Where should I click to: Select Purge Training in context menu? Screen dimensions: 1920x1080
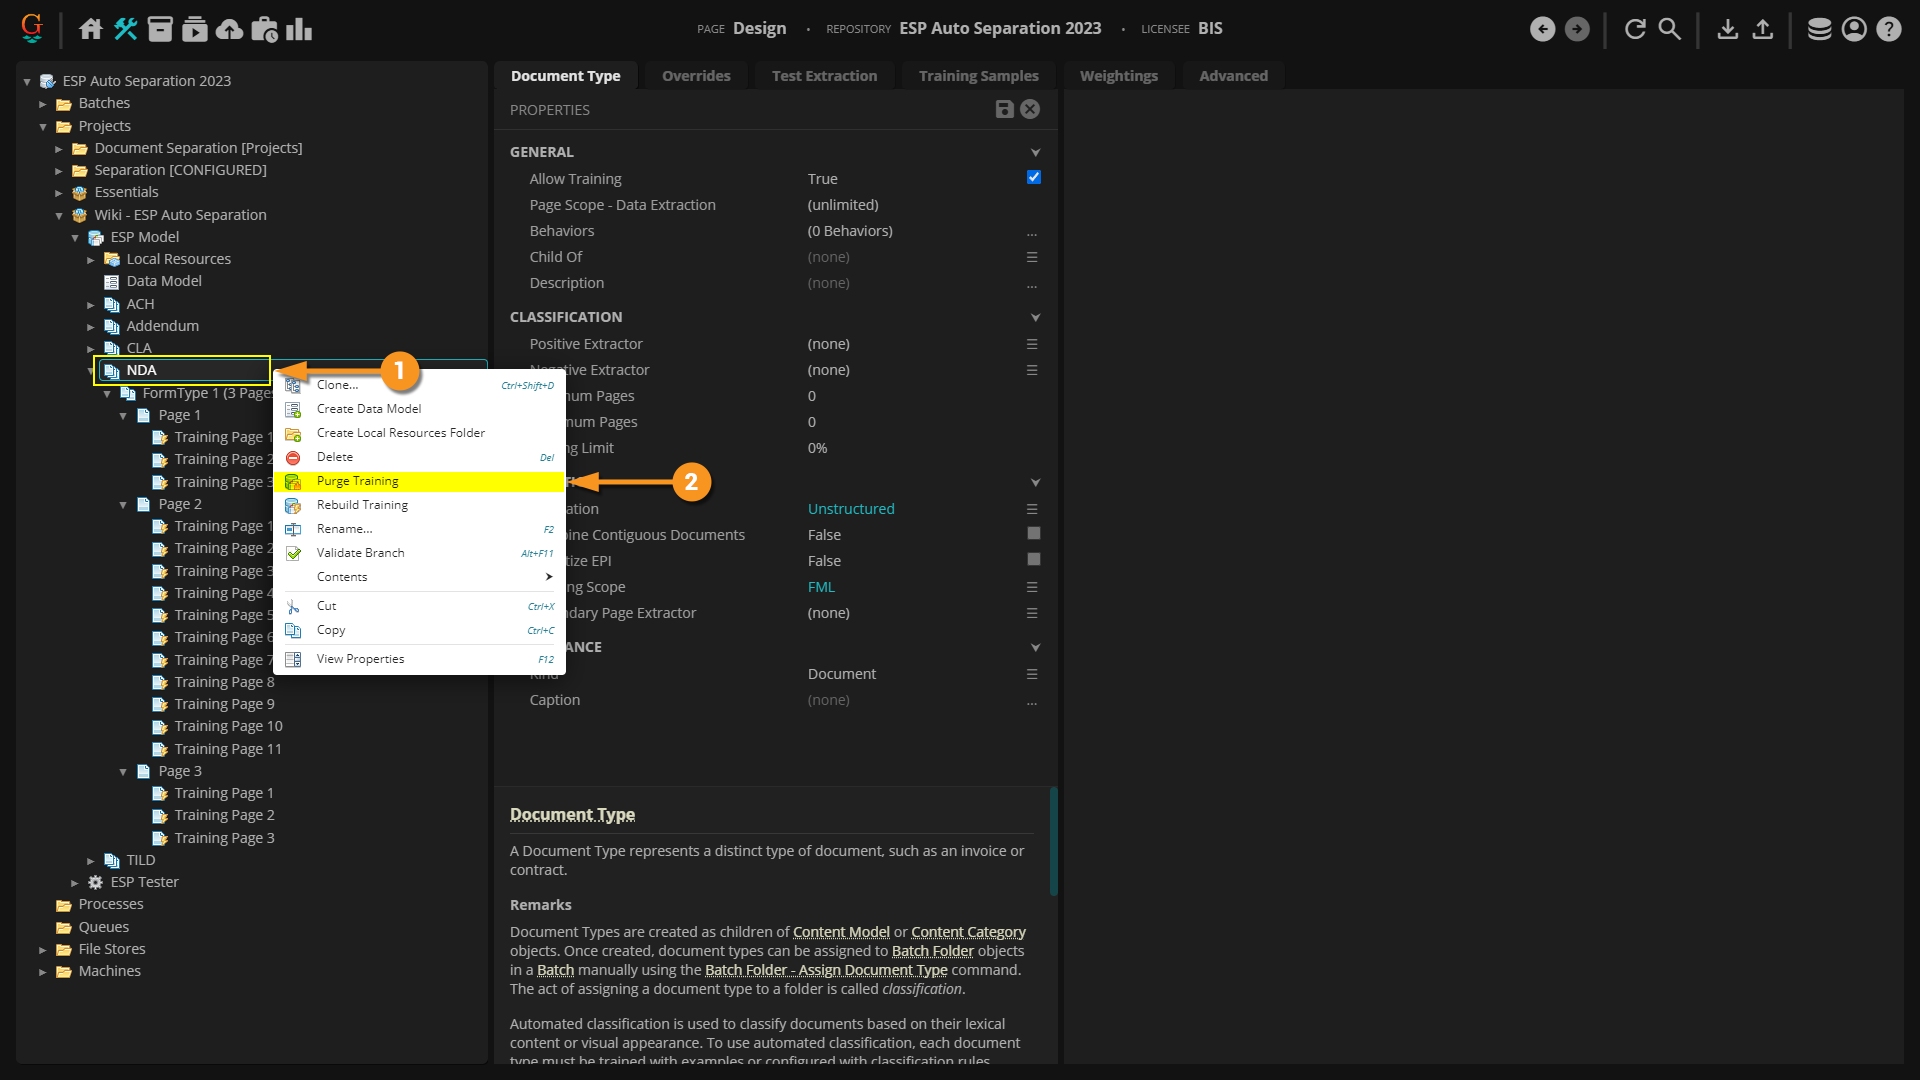coord(357,481)
